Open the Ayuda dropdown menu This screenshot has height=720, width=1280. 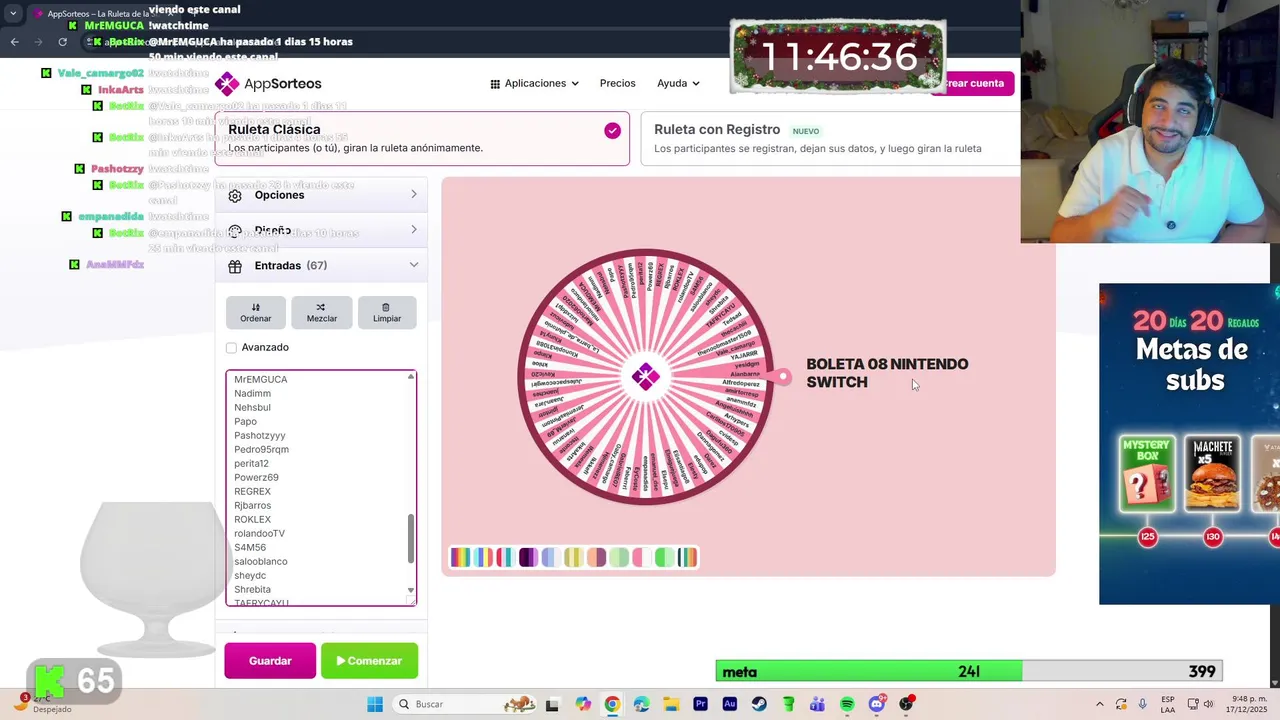tap(678, 84)
